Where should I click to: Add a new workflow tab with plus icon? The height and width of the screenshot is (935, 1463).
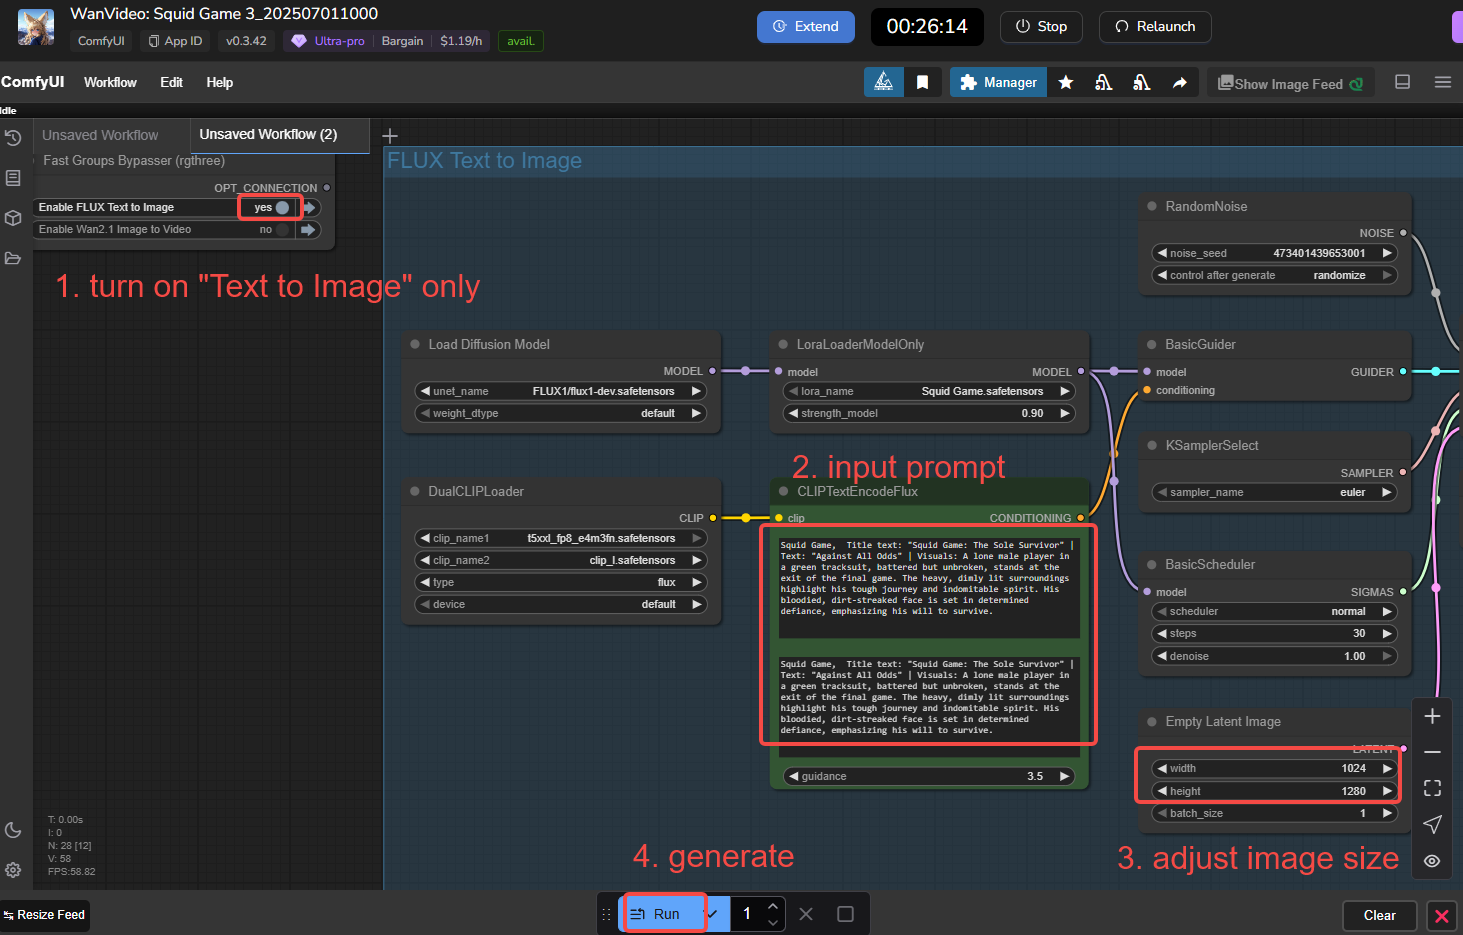click(390, 135)
